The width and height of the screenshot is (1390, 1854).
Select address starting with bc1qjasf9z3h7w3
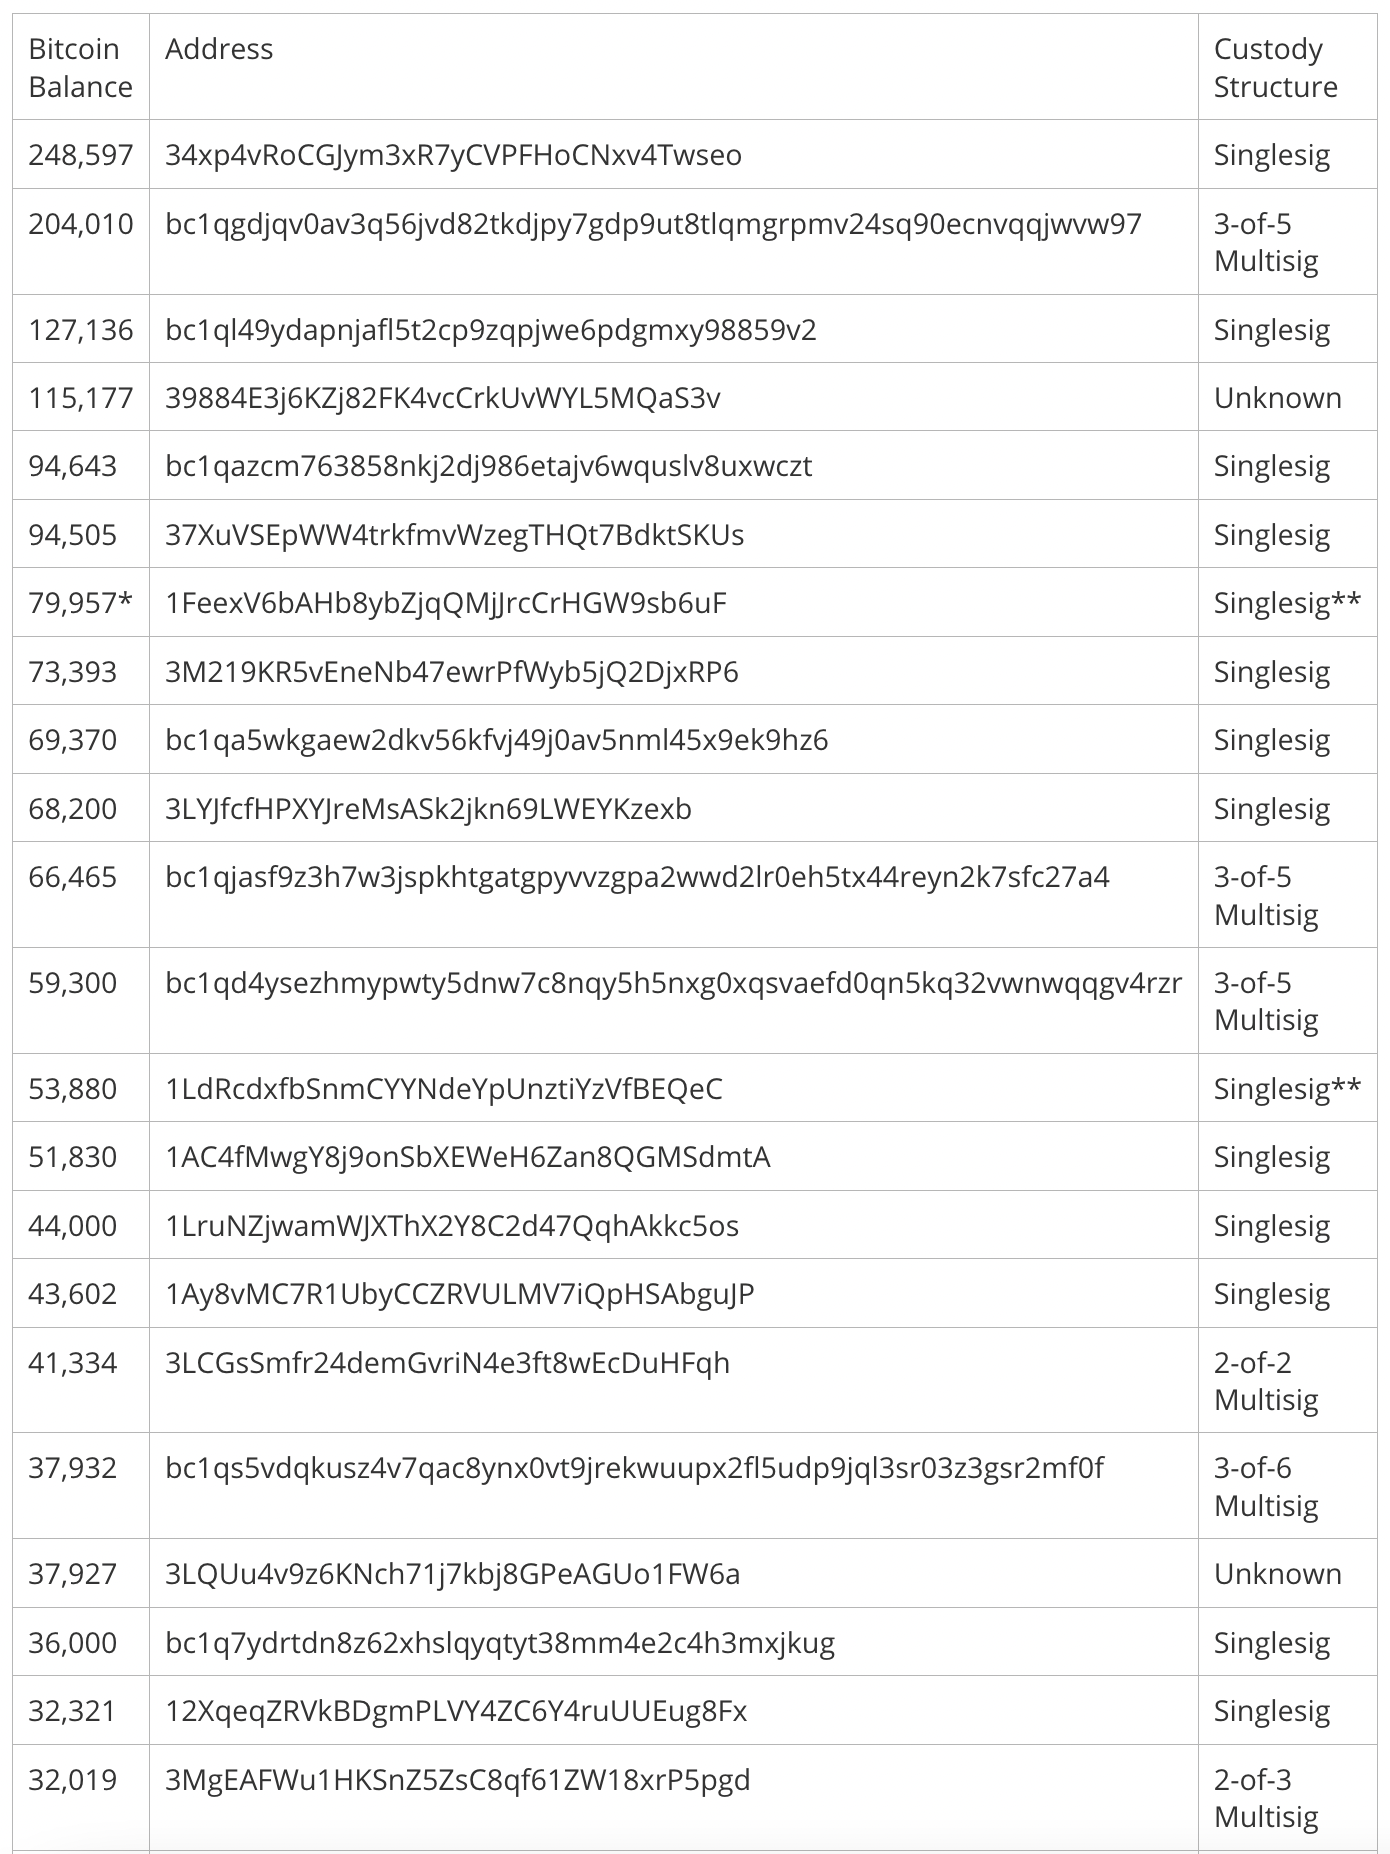(x=637, y=877)
